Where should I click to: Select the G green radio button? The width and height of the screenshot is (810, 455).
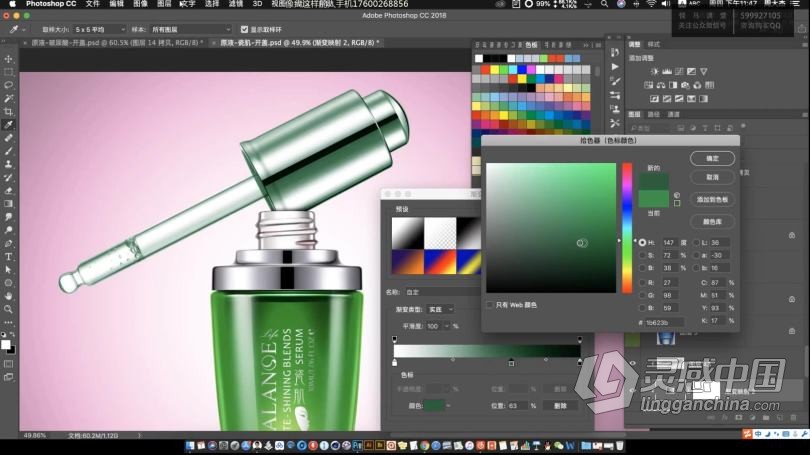(x=642, y=295)
